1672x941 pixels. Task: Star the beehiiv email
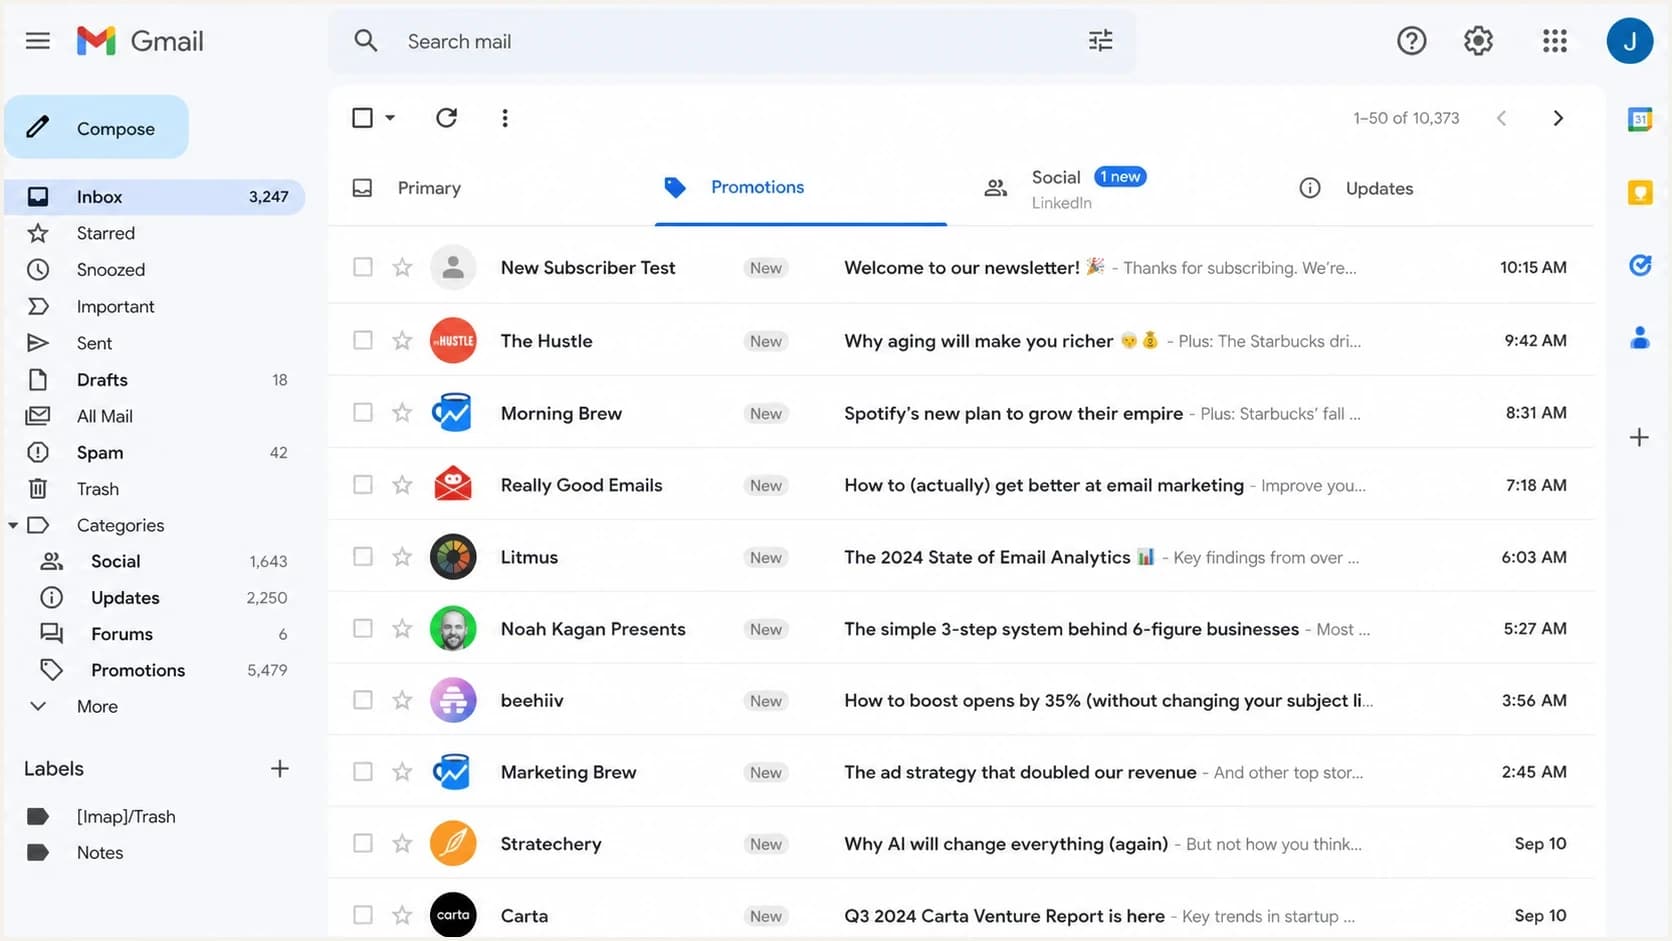pyautogui.click(x=402, y=700)
